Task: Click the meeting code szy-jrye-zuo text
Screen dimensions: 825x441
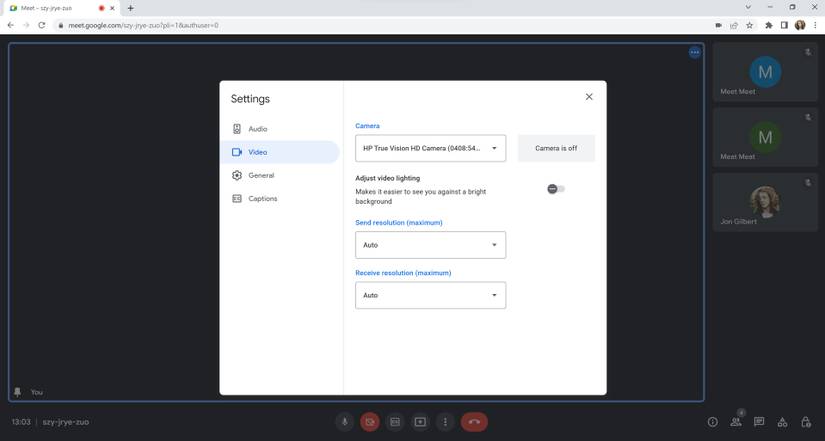Action: tap(66, 422)
